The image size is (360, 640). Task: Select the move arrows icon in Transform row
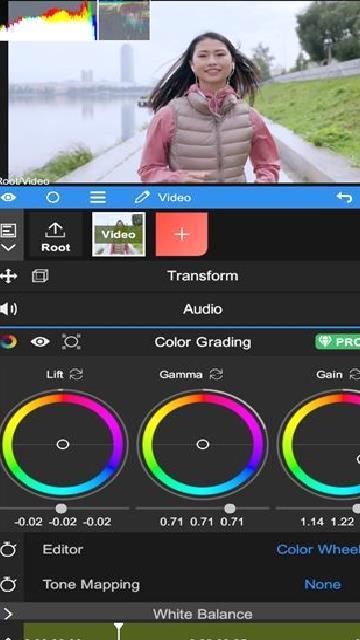[9, 276]
